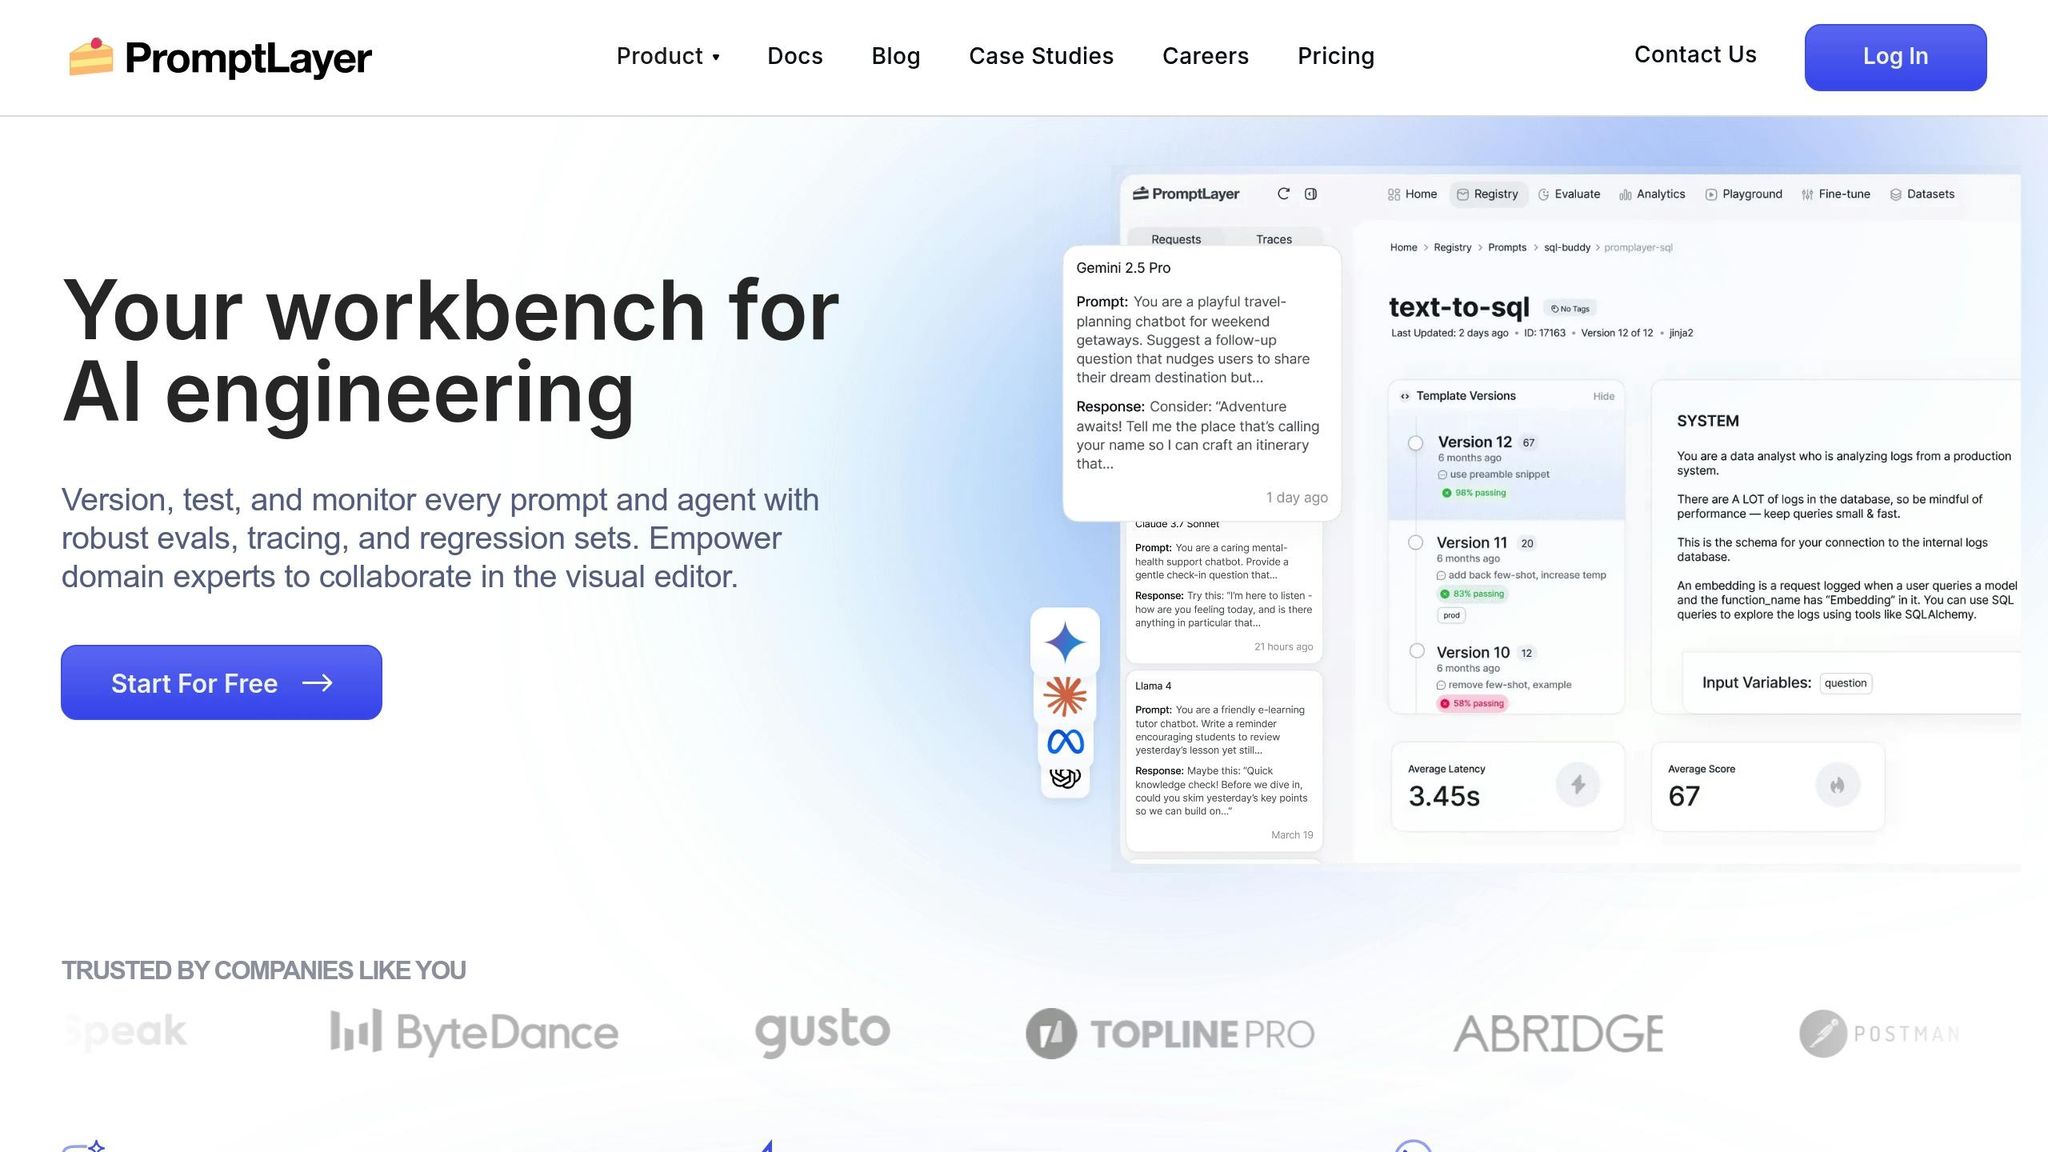Select the Version 12 radio button
The height and width of the screenshot is (1152, 2048).
click(x=1415, y=443)
